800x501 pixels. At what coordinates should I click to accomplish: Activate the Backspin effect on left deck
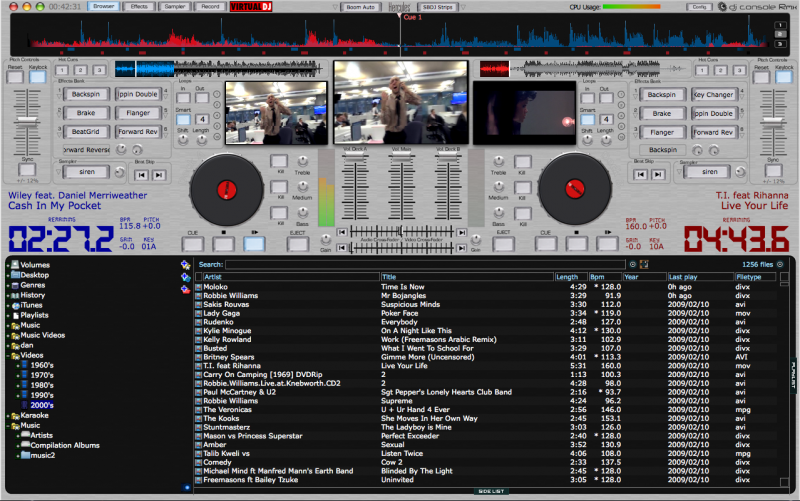coord(86,94)
